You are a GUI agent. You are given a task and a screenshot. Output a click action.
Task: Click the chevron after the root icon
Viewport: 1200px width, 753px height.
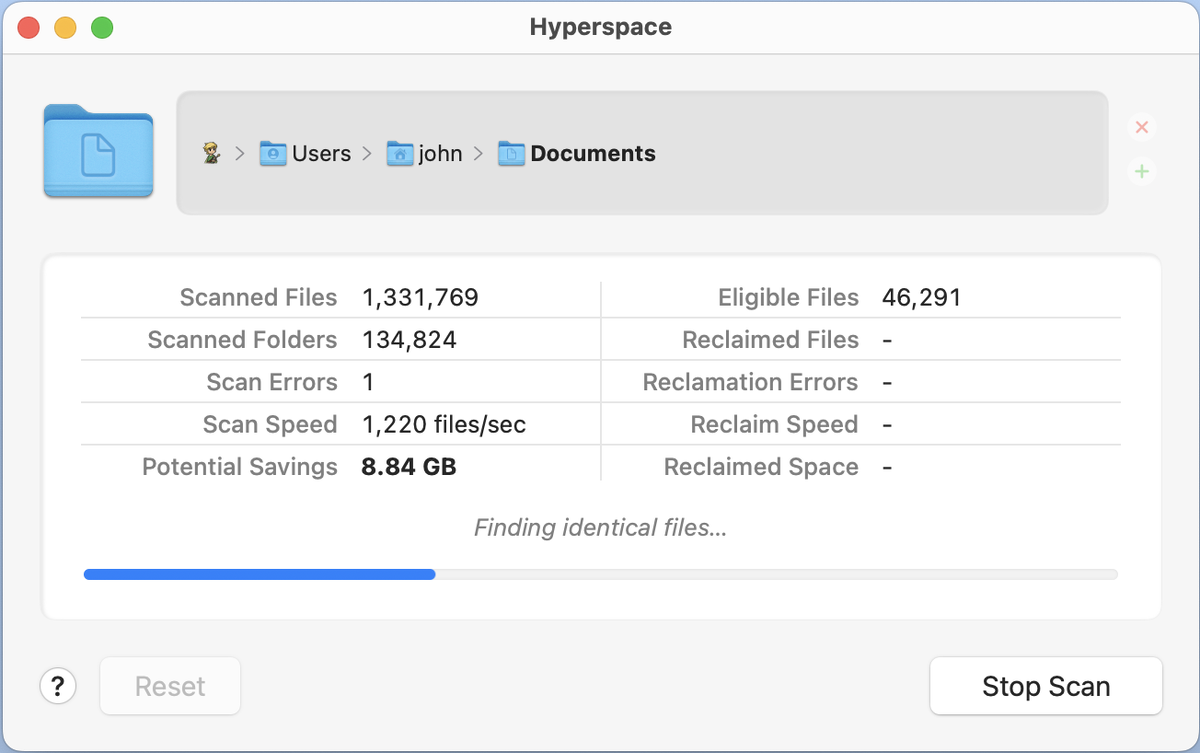(x=239, y=153)
